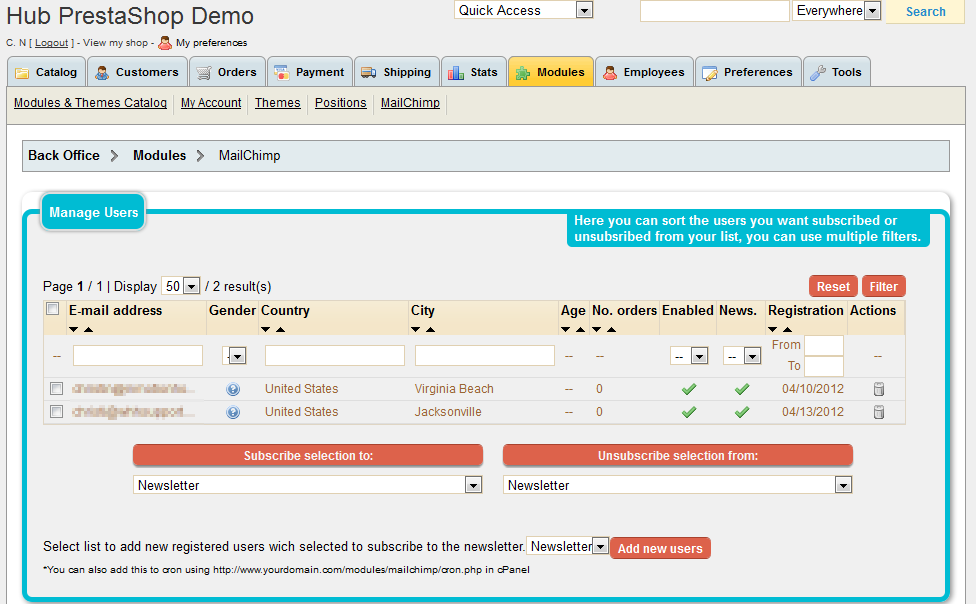976x604 pixels.
Task: Click the Add new users button
Action: pos(659,548)
